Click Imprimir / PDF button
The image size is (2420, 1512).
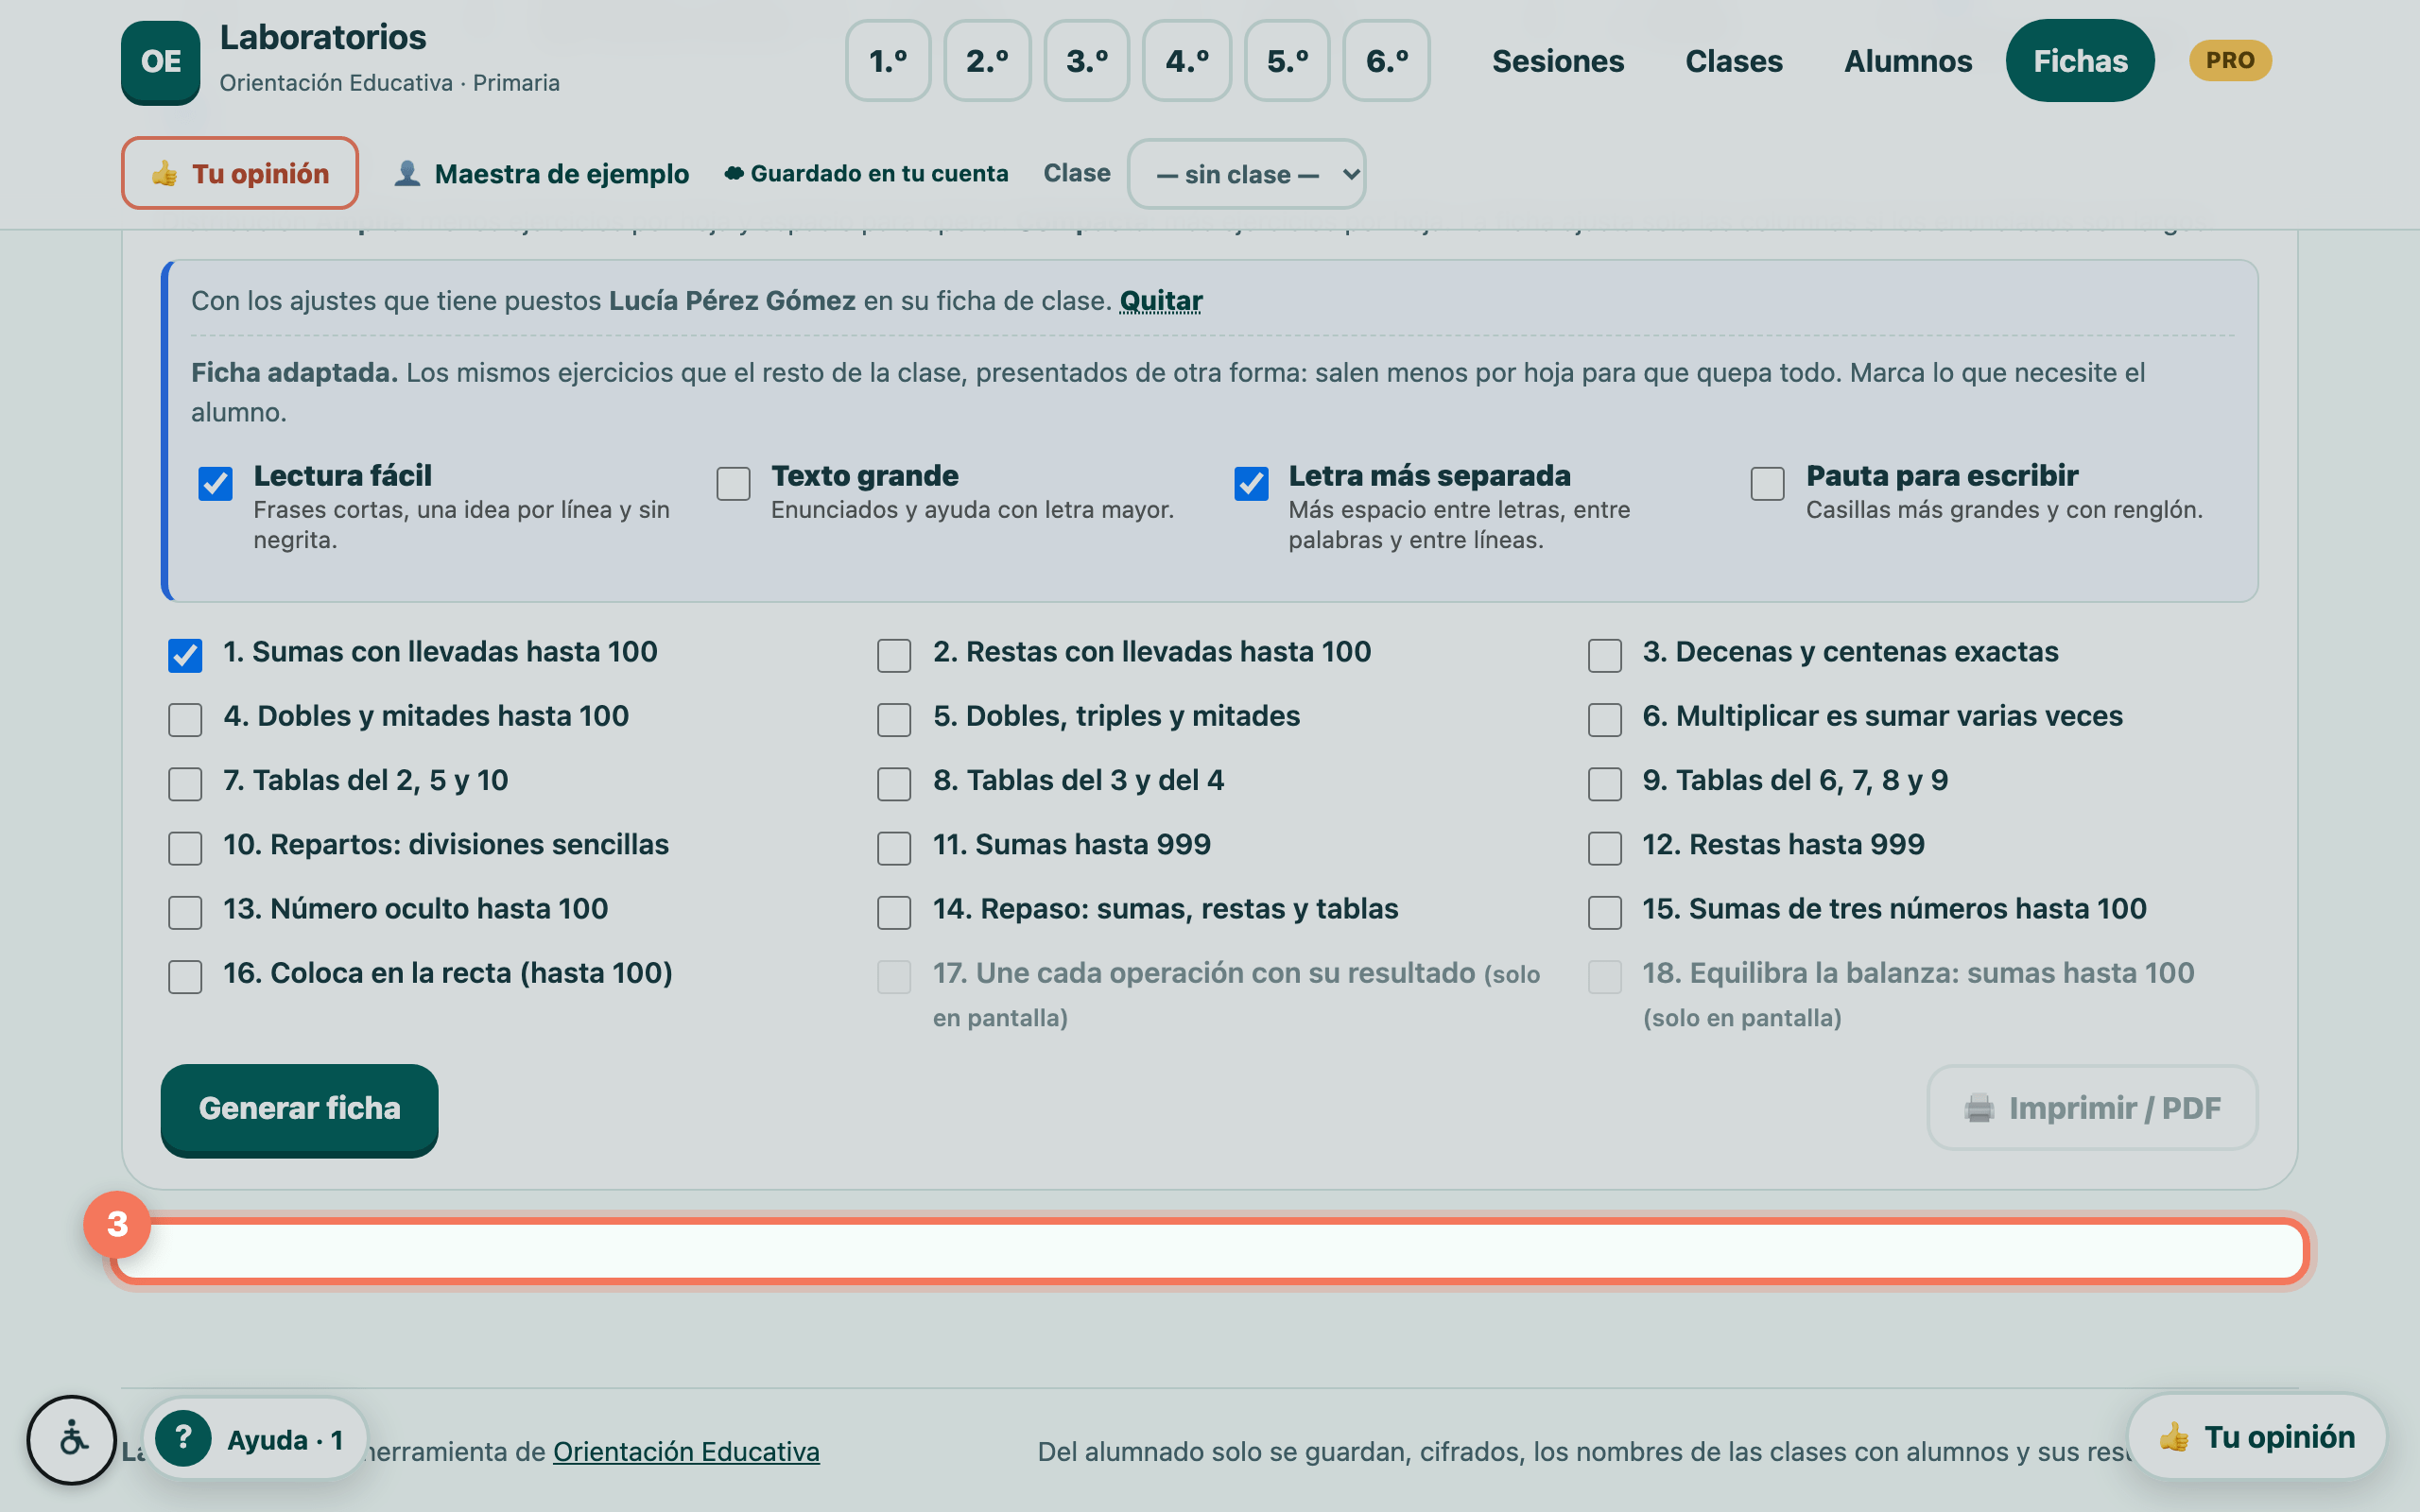(x=2092, y=1108)
